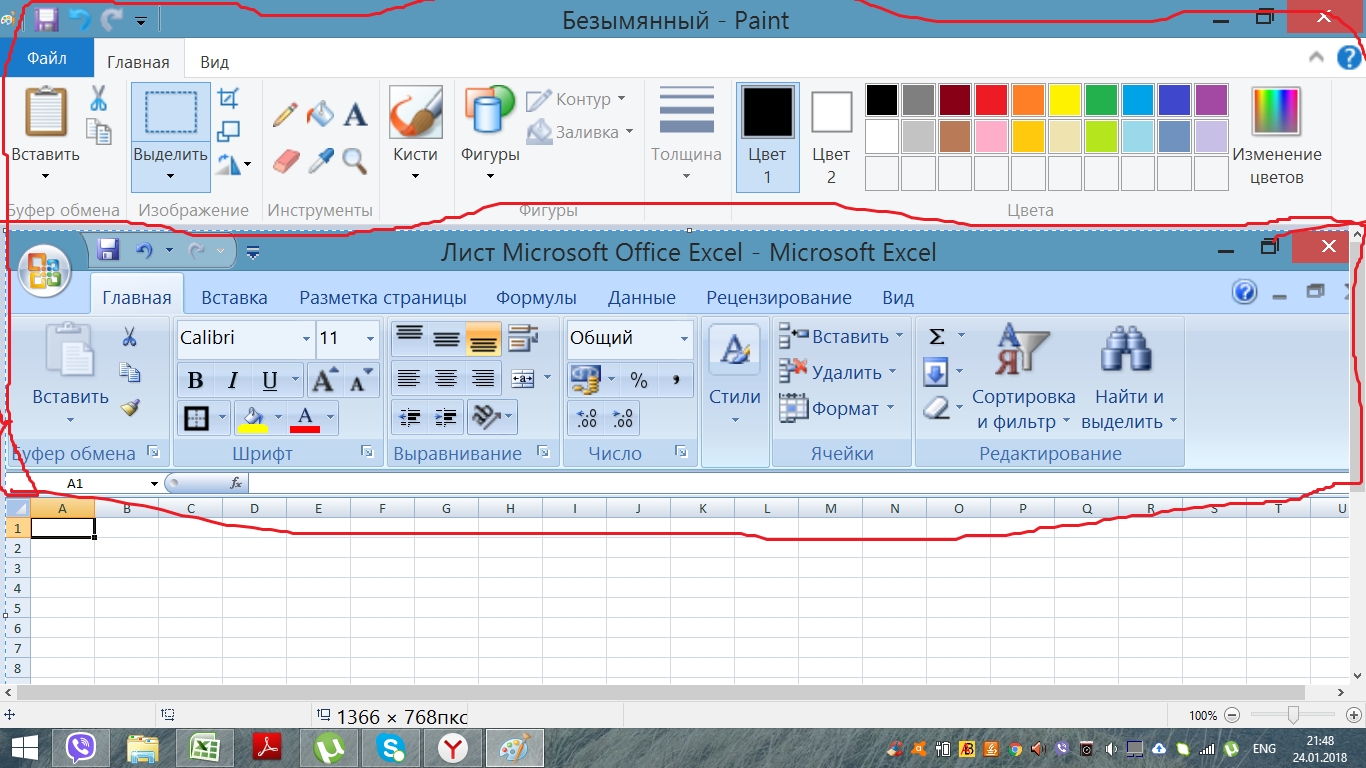Toggle Italic formatting in Excel
This screenshot has height=768, width=1366.
(232, 380)
